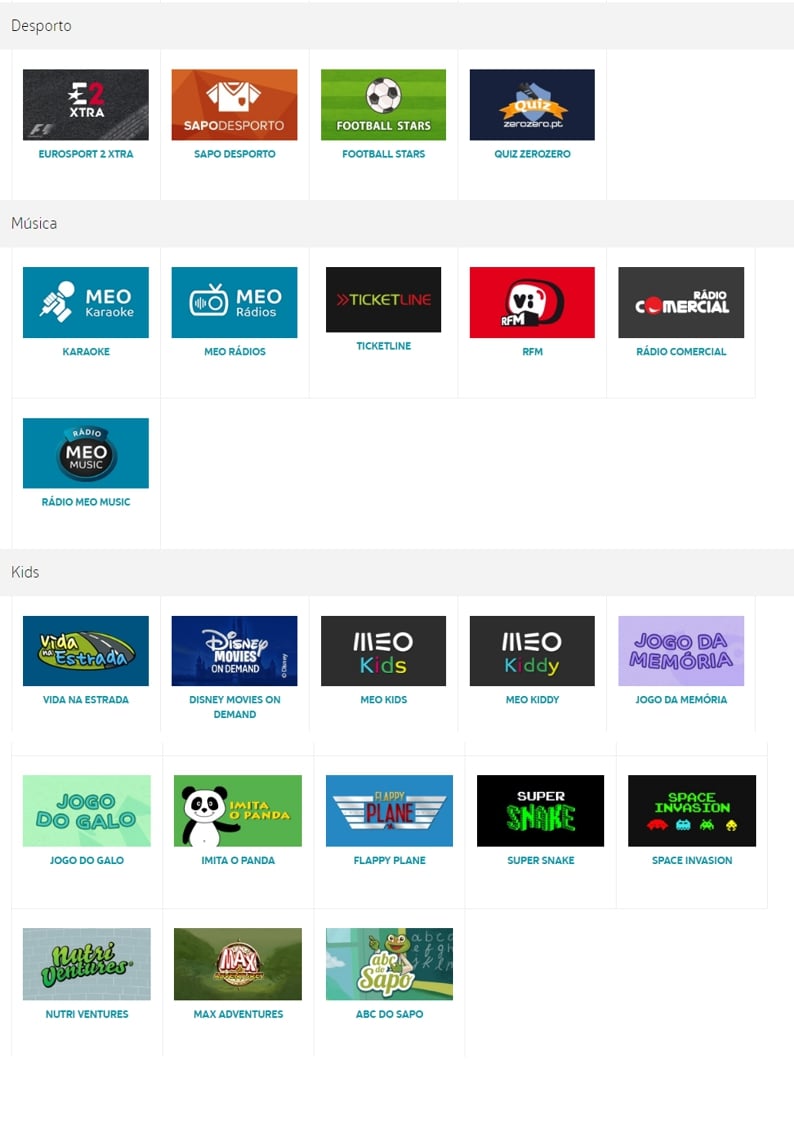Click the RFM caption under red tile
Image resolution: width=794 pixels, height=1123 pixels.
pos(532,352)
